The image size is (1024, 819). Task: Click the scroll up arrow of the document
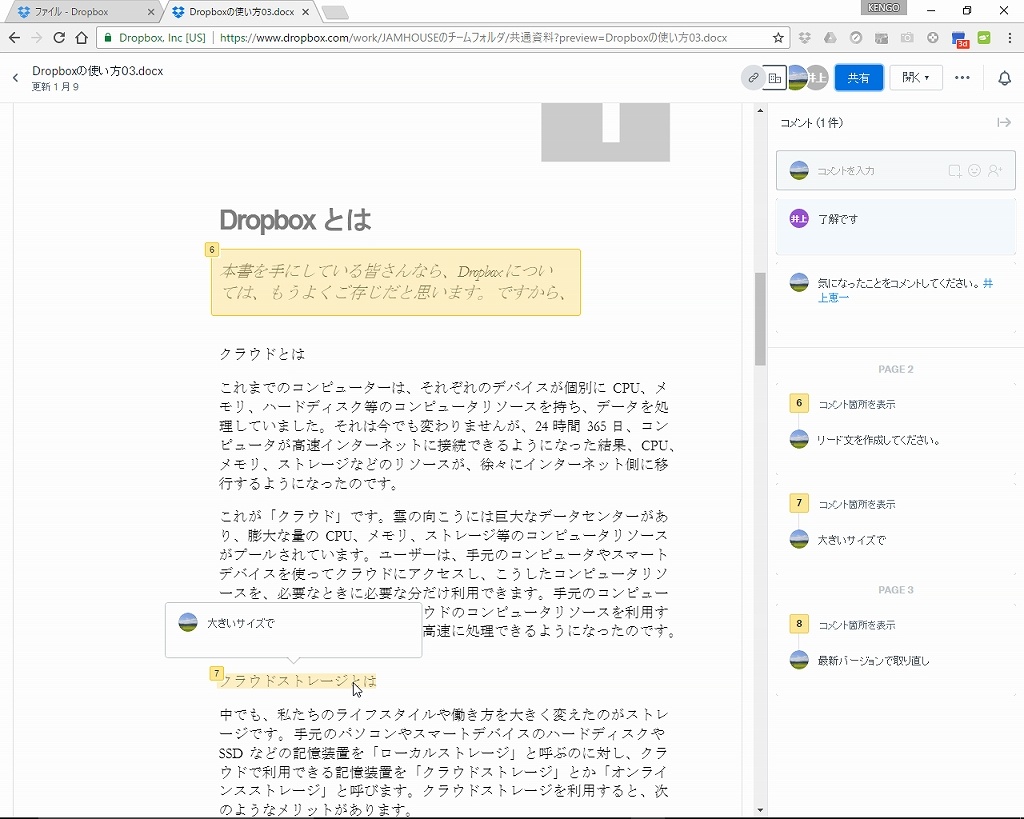[x=760, y=110]
